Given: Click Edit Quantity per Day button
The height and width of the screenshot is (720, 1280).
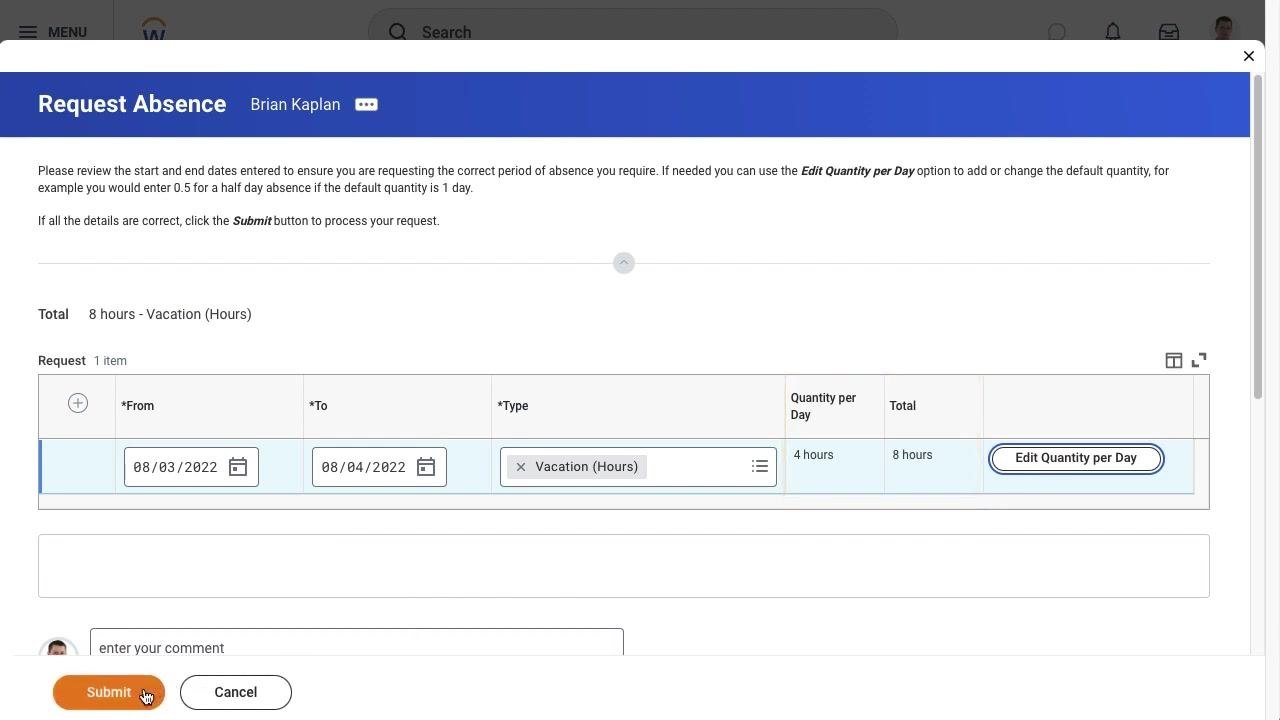Looking at the screenshot, I should [x=1076, y=458].
